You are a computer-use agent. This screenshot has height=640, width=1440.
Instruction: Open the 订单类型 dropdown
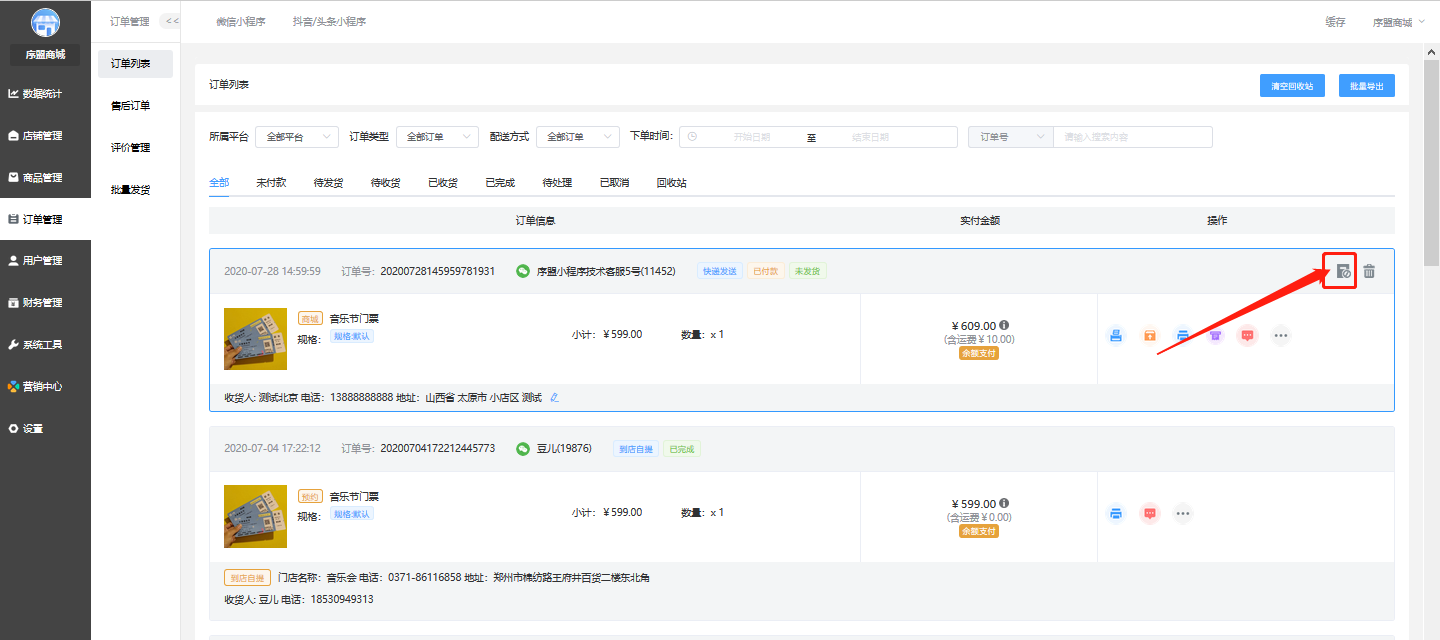(438, 137)
